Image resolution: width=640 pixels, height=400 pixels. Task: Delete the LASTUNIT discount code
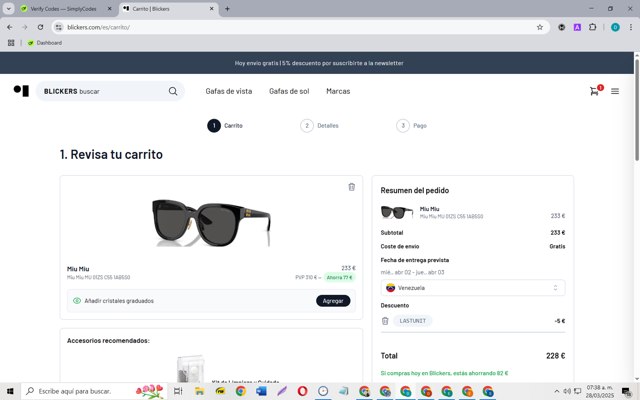(385, 321)
